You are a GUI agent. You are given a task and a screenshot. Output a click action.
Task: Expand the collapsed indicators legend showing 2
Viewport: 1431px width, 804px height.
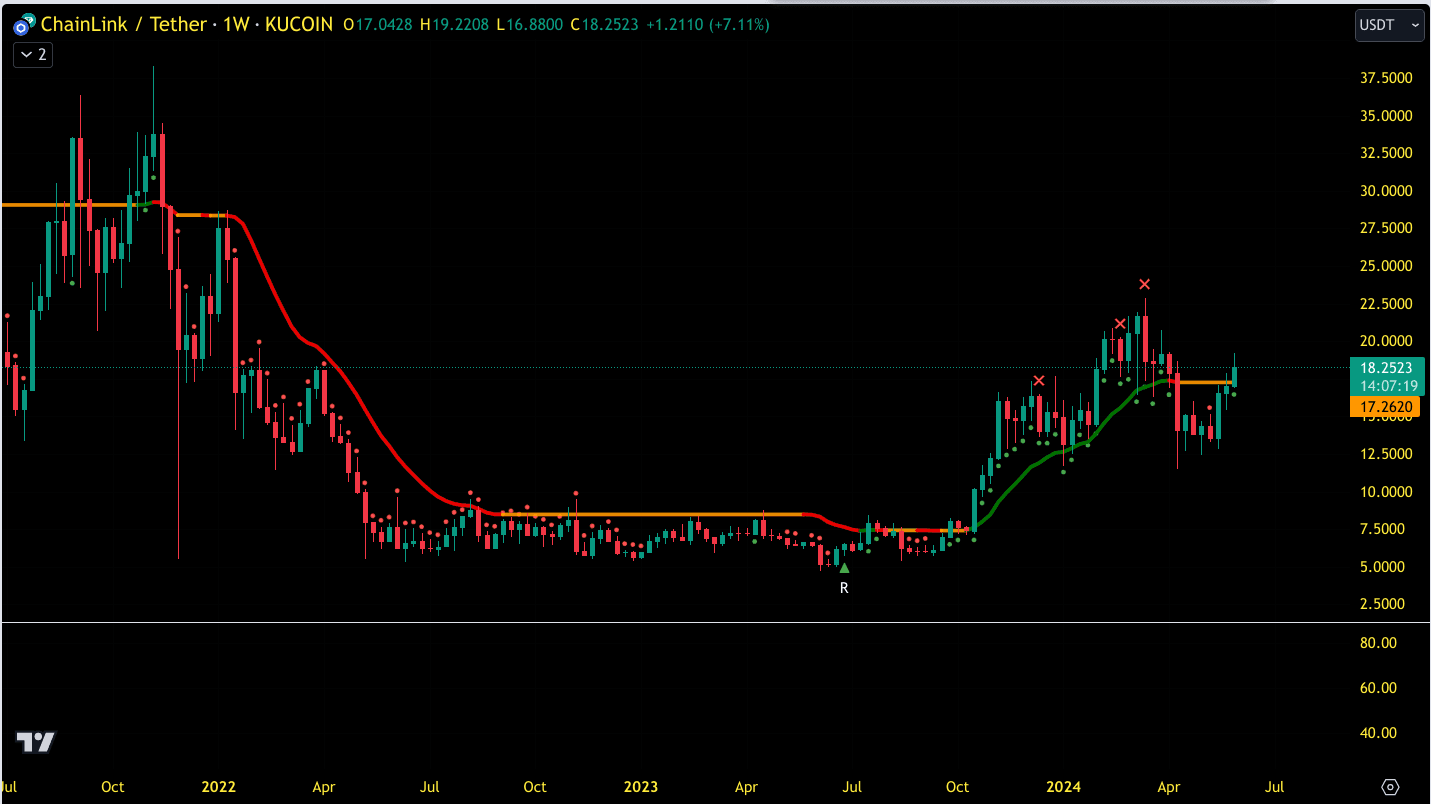coord(33,55)
